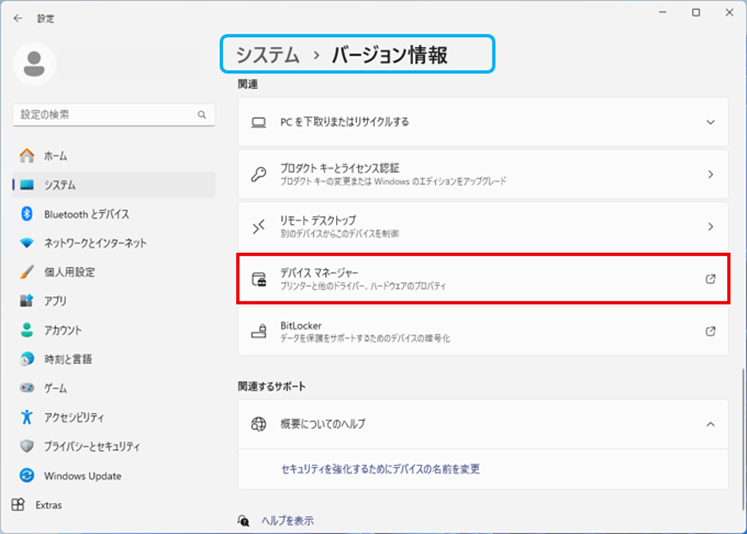The width and height of the screenshot is (747, 534).
Task: Click the 個人用設定 paintbrush icon
Action: (x=27, y=272)
